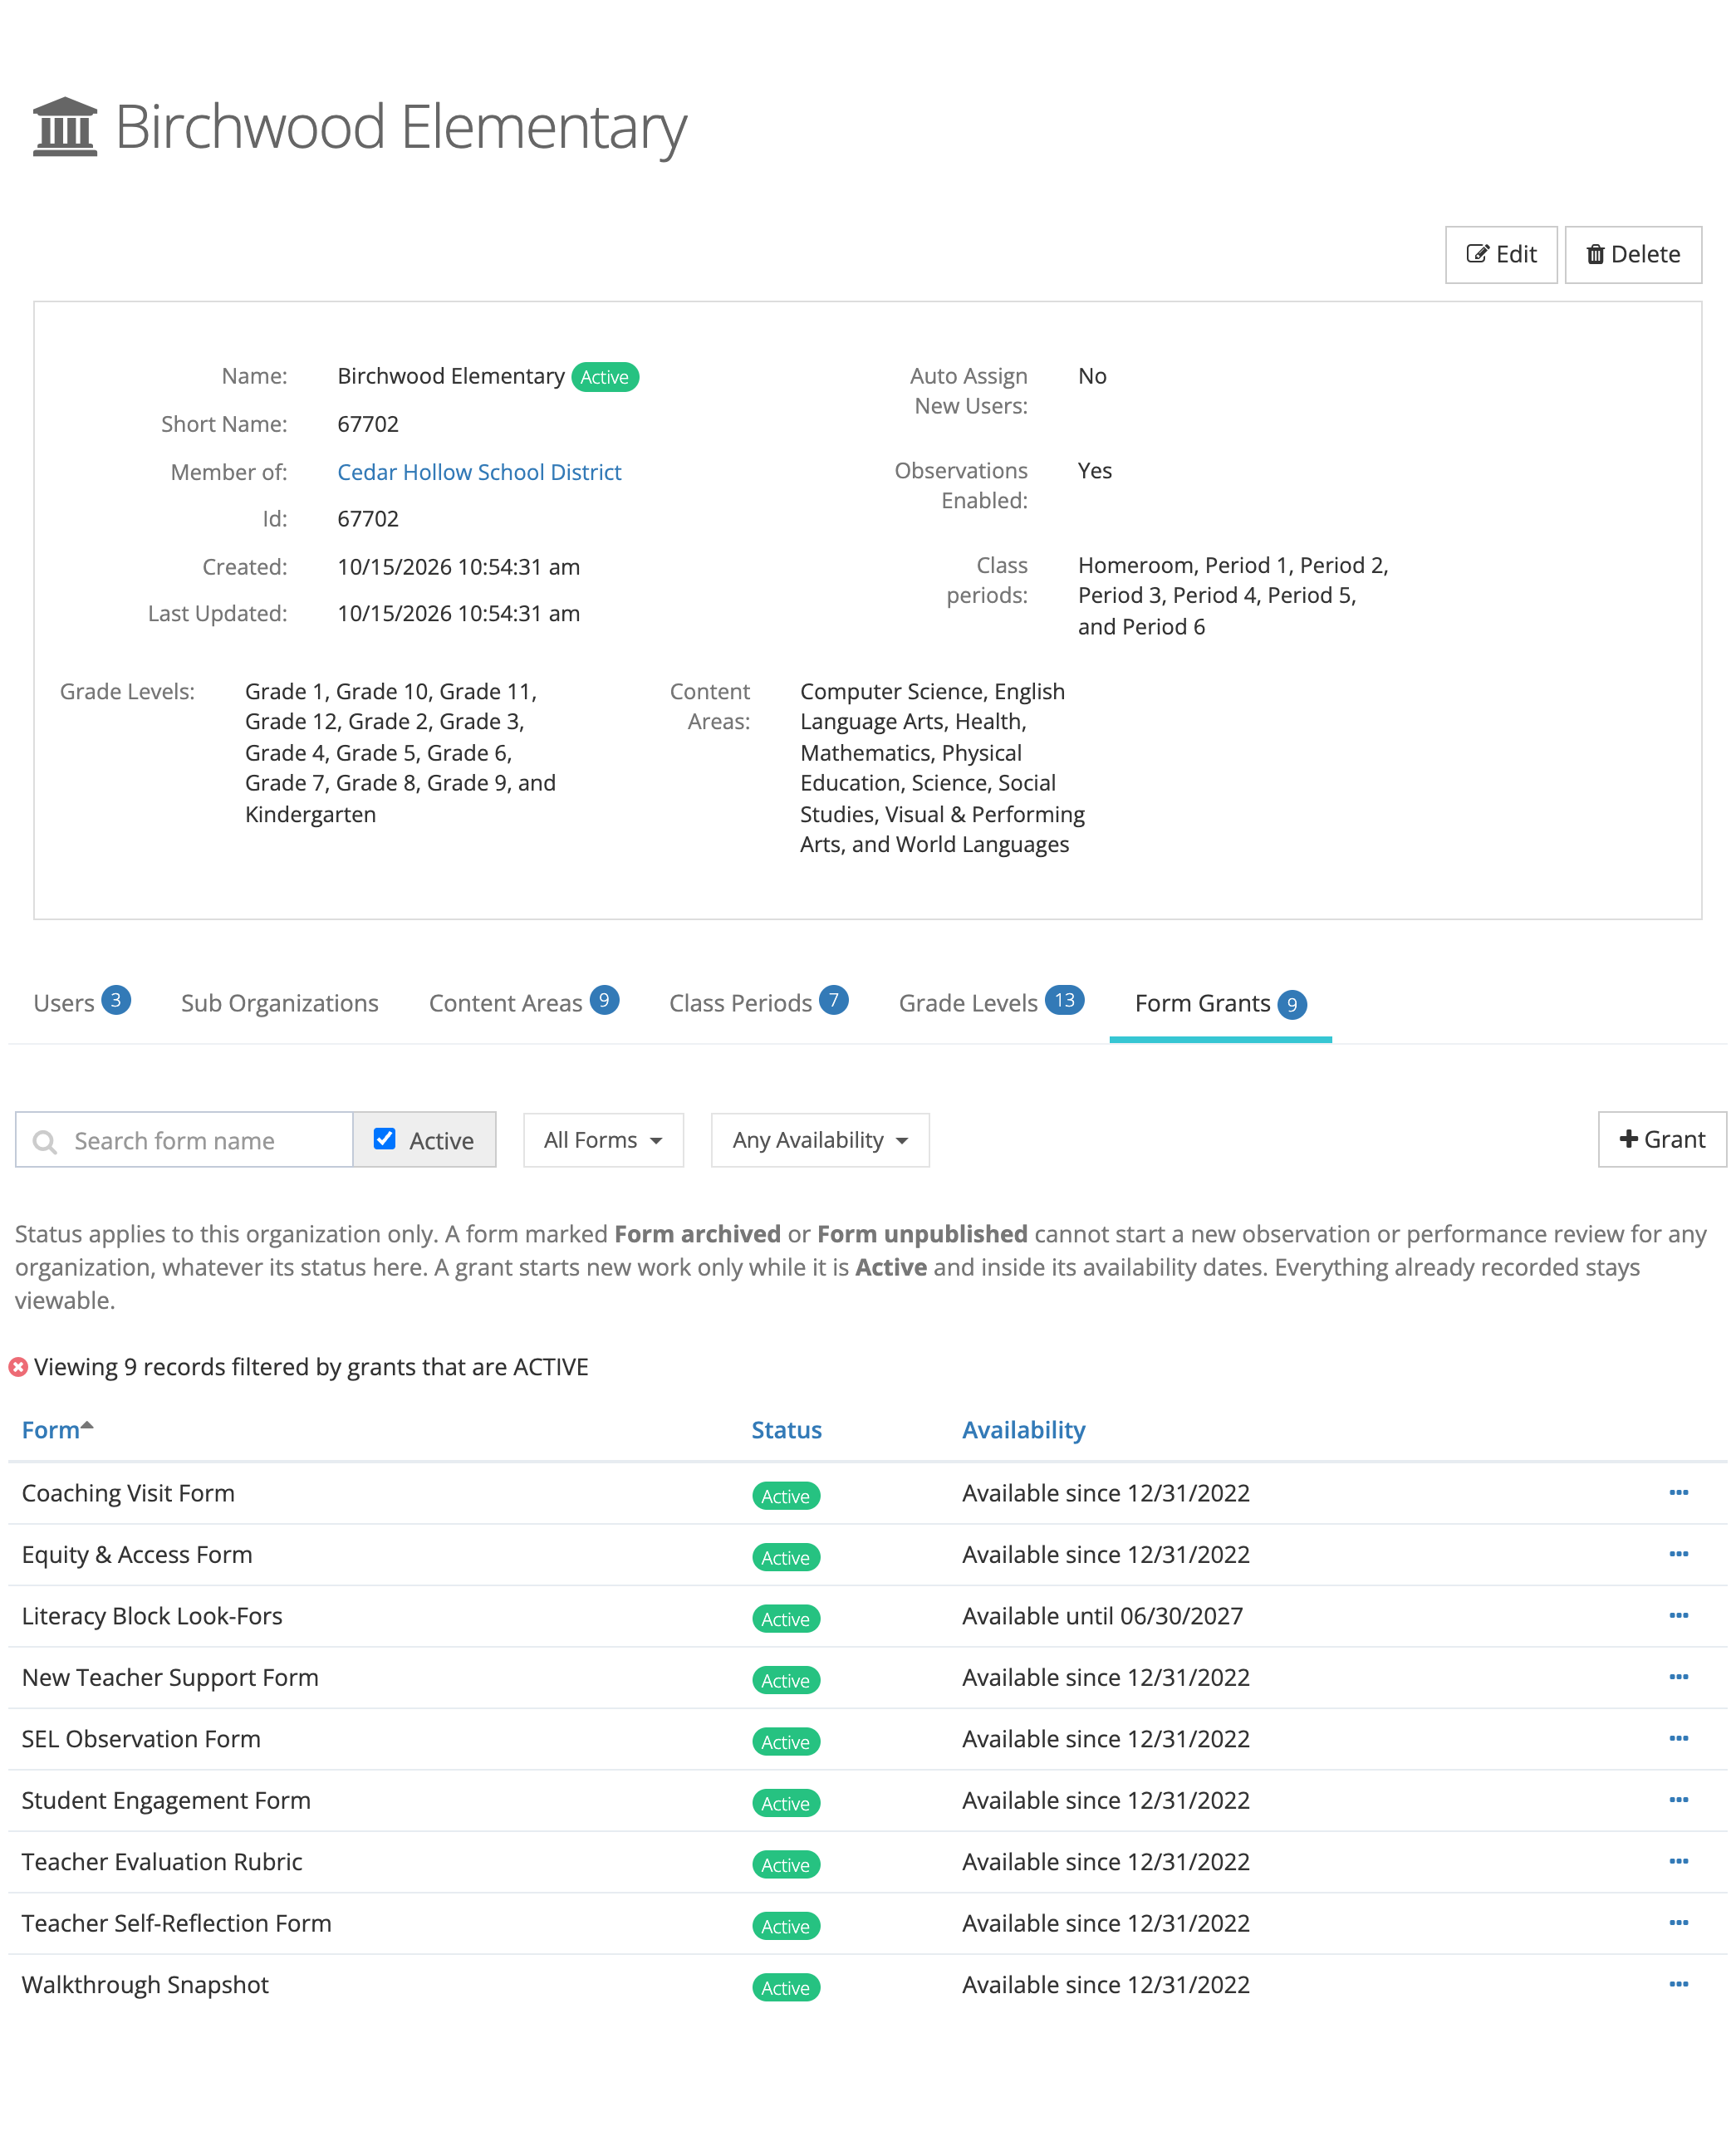Viewport: 1736px width, 2131px height.
Task: Click the Active badge beside Birchwood Elementary name
Action: click(605, 377)
